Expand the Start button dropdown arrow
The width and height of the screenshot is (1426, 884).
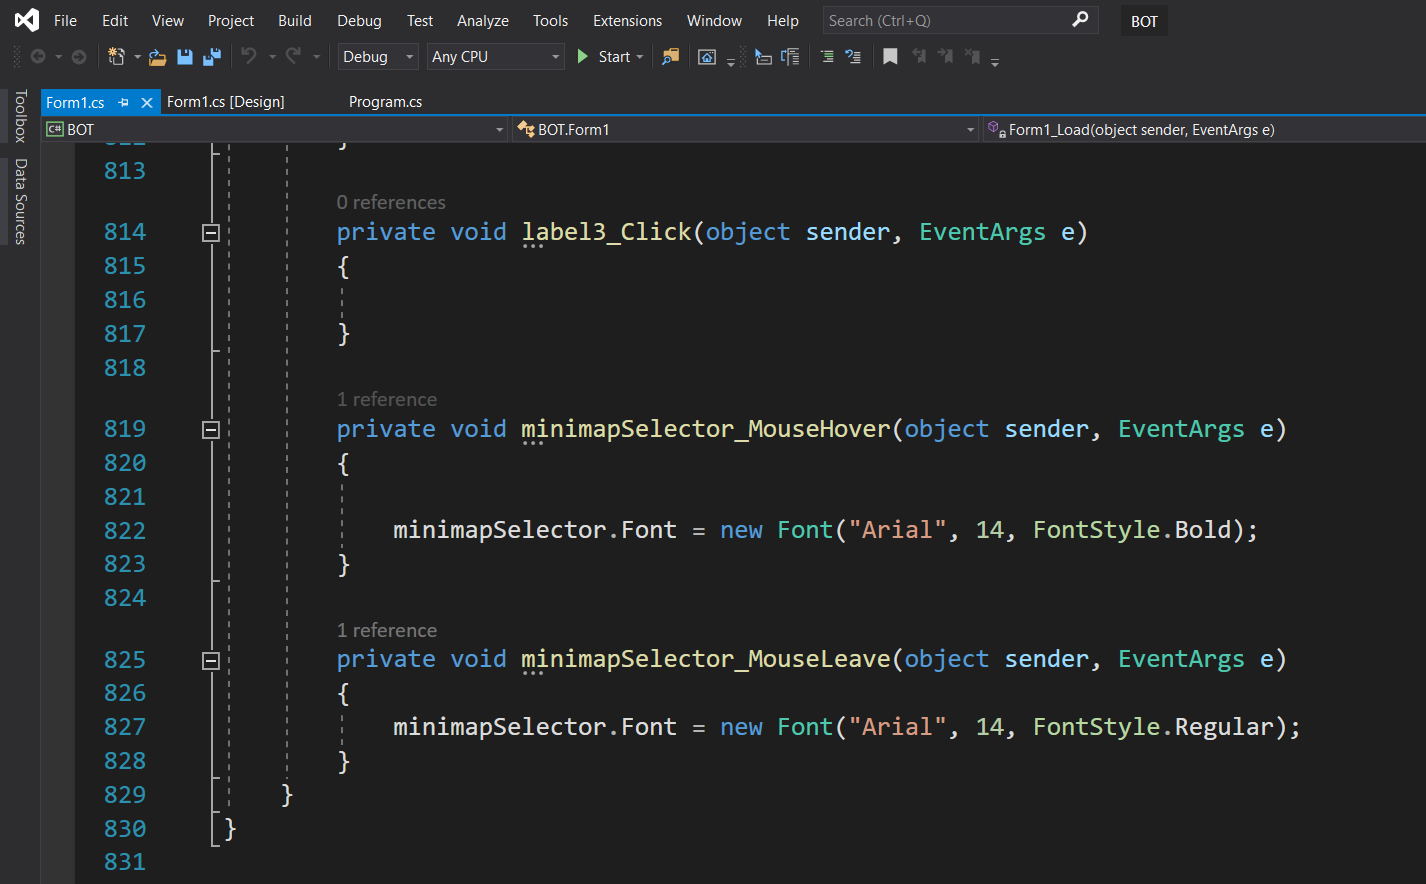tap(640, 57)
